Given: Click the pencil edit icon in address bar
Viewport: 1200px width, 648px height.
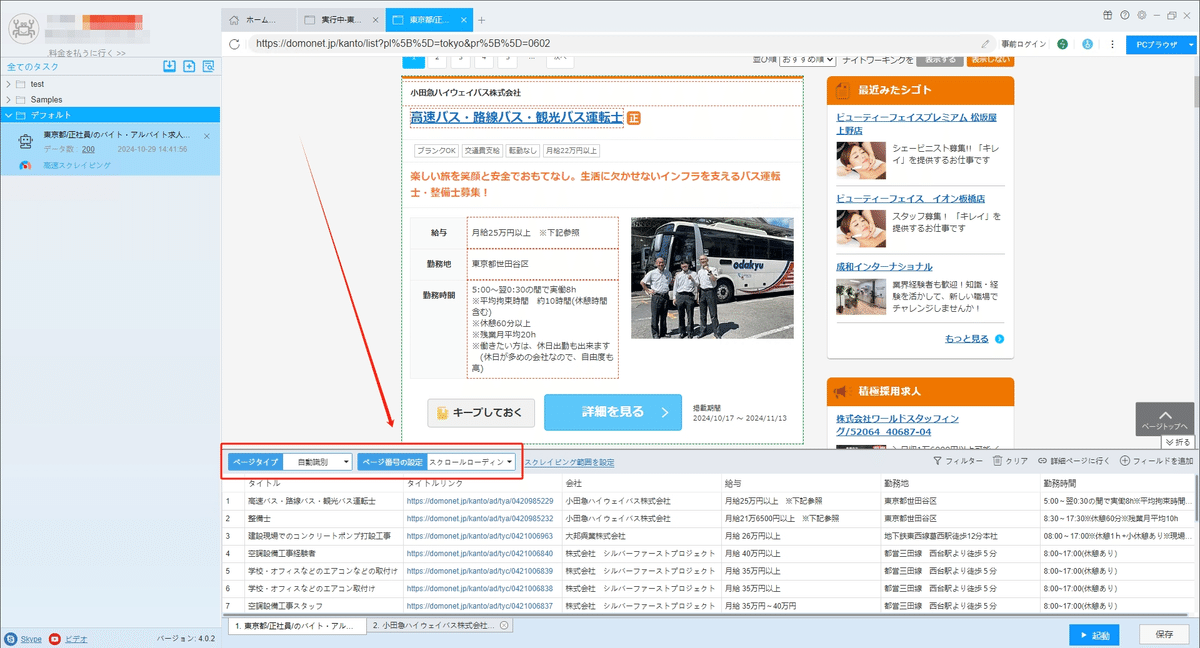Looking at the screenshot, I should tap(986, 44).
